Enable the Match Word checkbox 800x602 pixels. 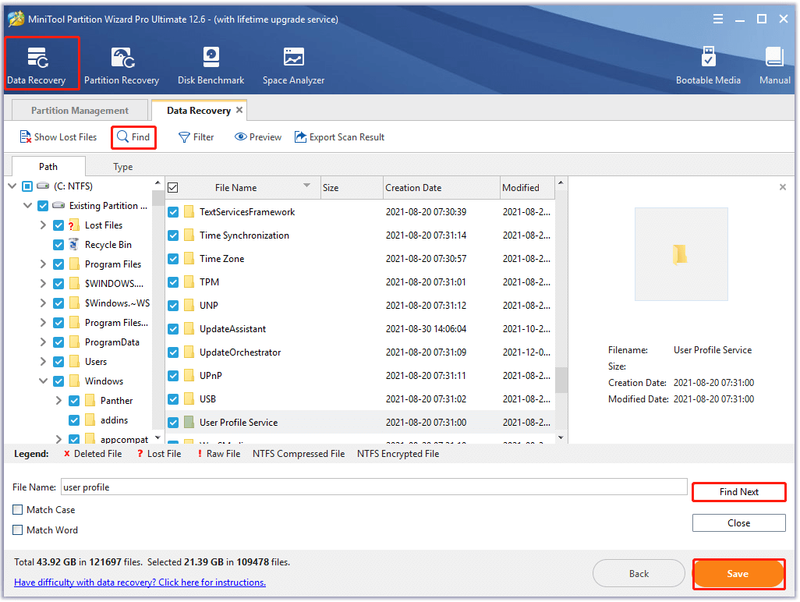pyautogui.click(x=17, y=530)
